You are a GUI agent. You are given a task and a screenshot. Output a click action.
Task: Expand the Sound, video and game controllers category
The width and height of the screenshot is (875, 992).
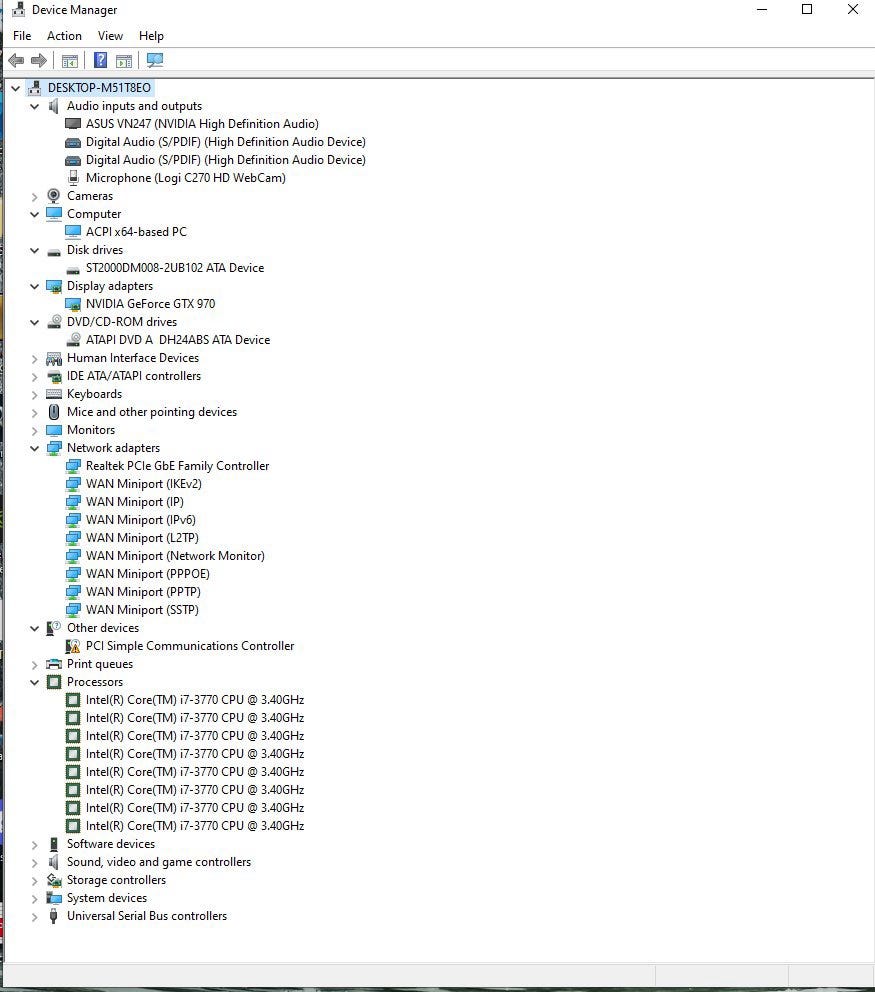click(x=35, y=862)
